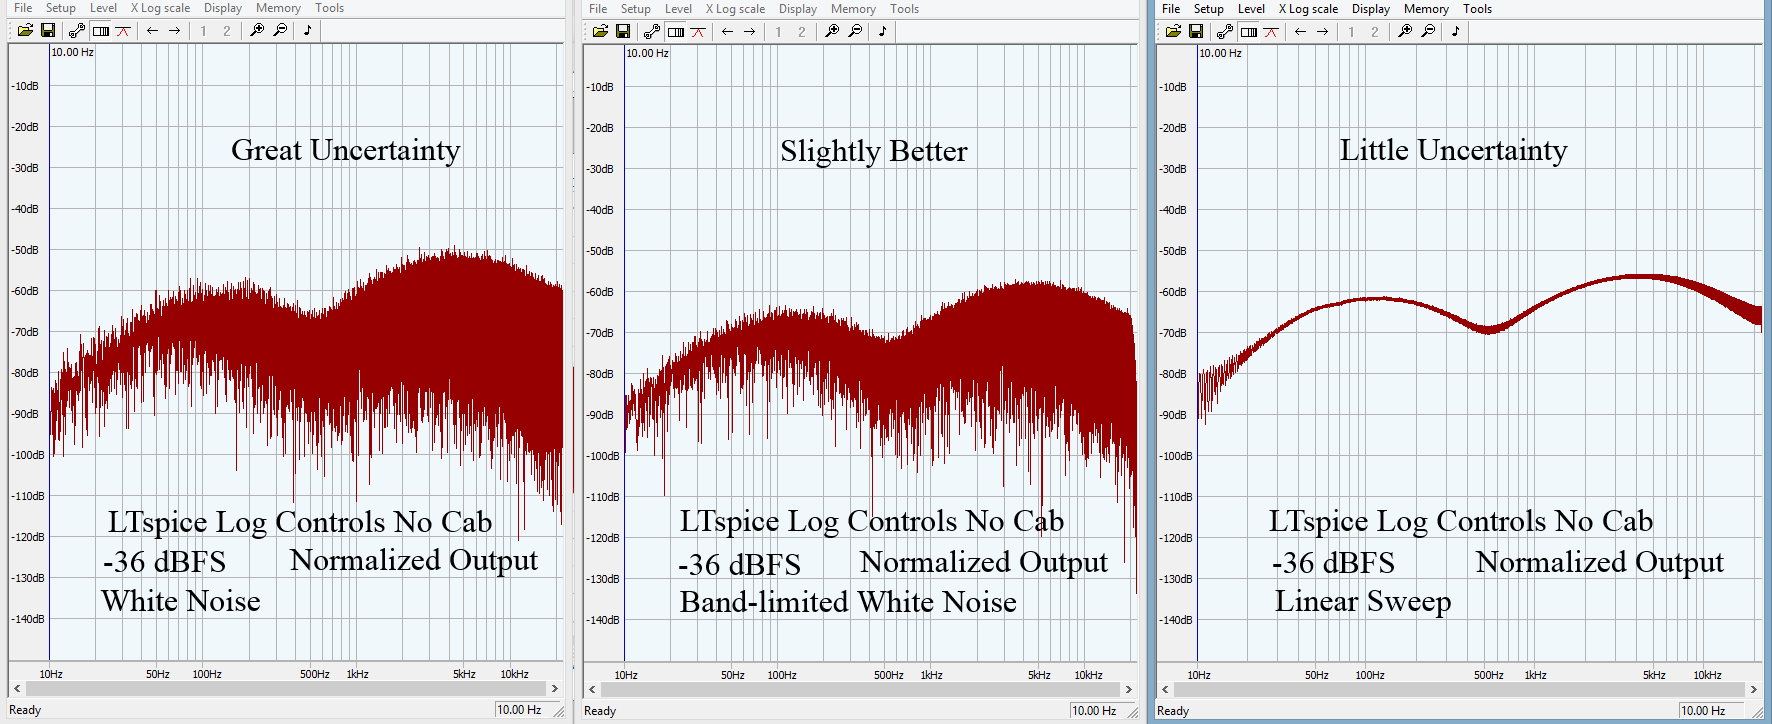1772x724 pixels.
Task: Click 10.00 Hz cursor label atop Slightly Better graph
Action: pos(647,53)
